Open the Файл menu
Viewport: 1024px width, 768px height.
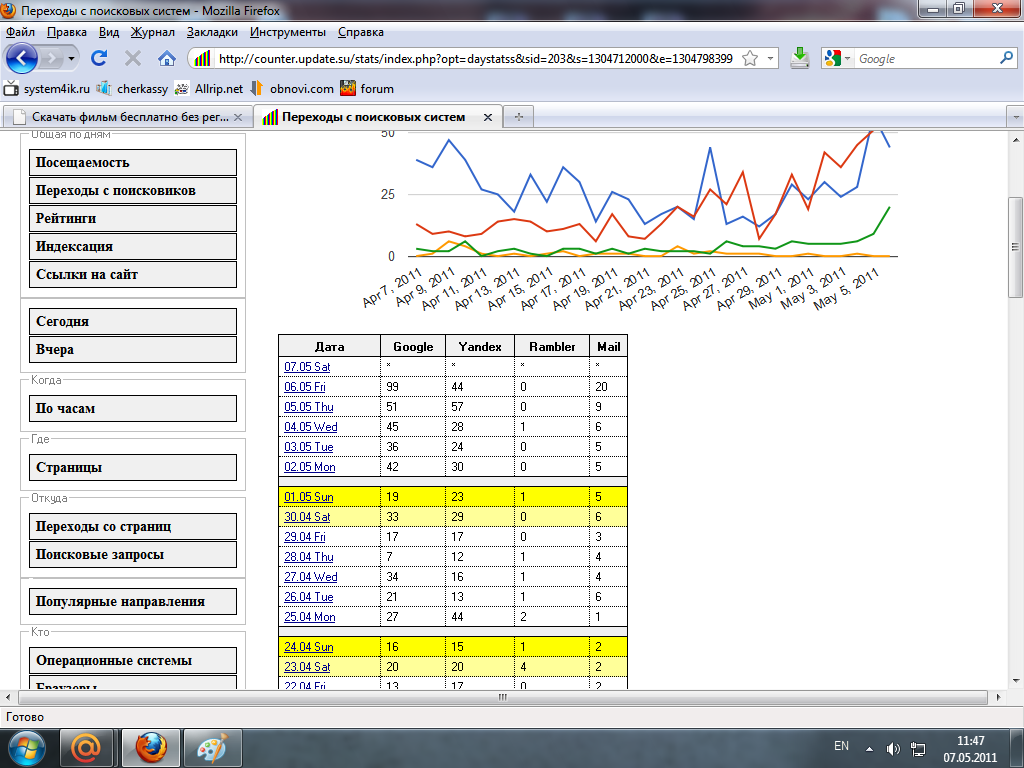20,32
